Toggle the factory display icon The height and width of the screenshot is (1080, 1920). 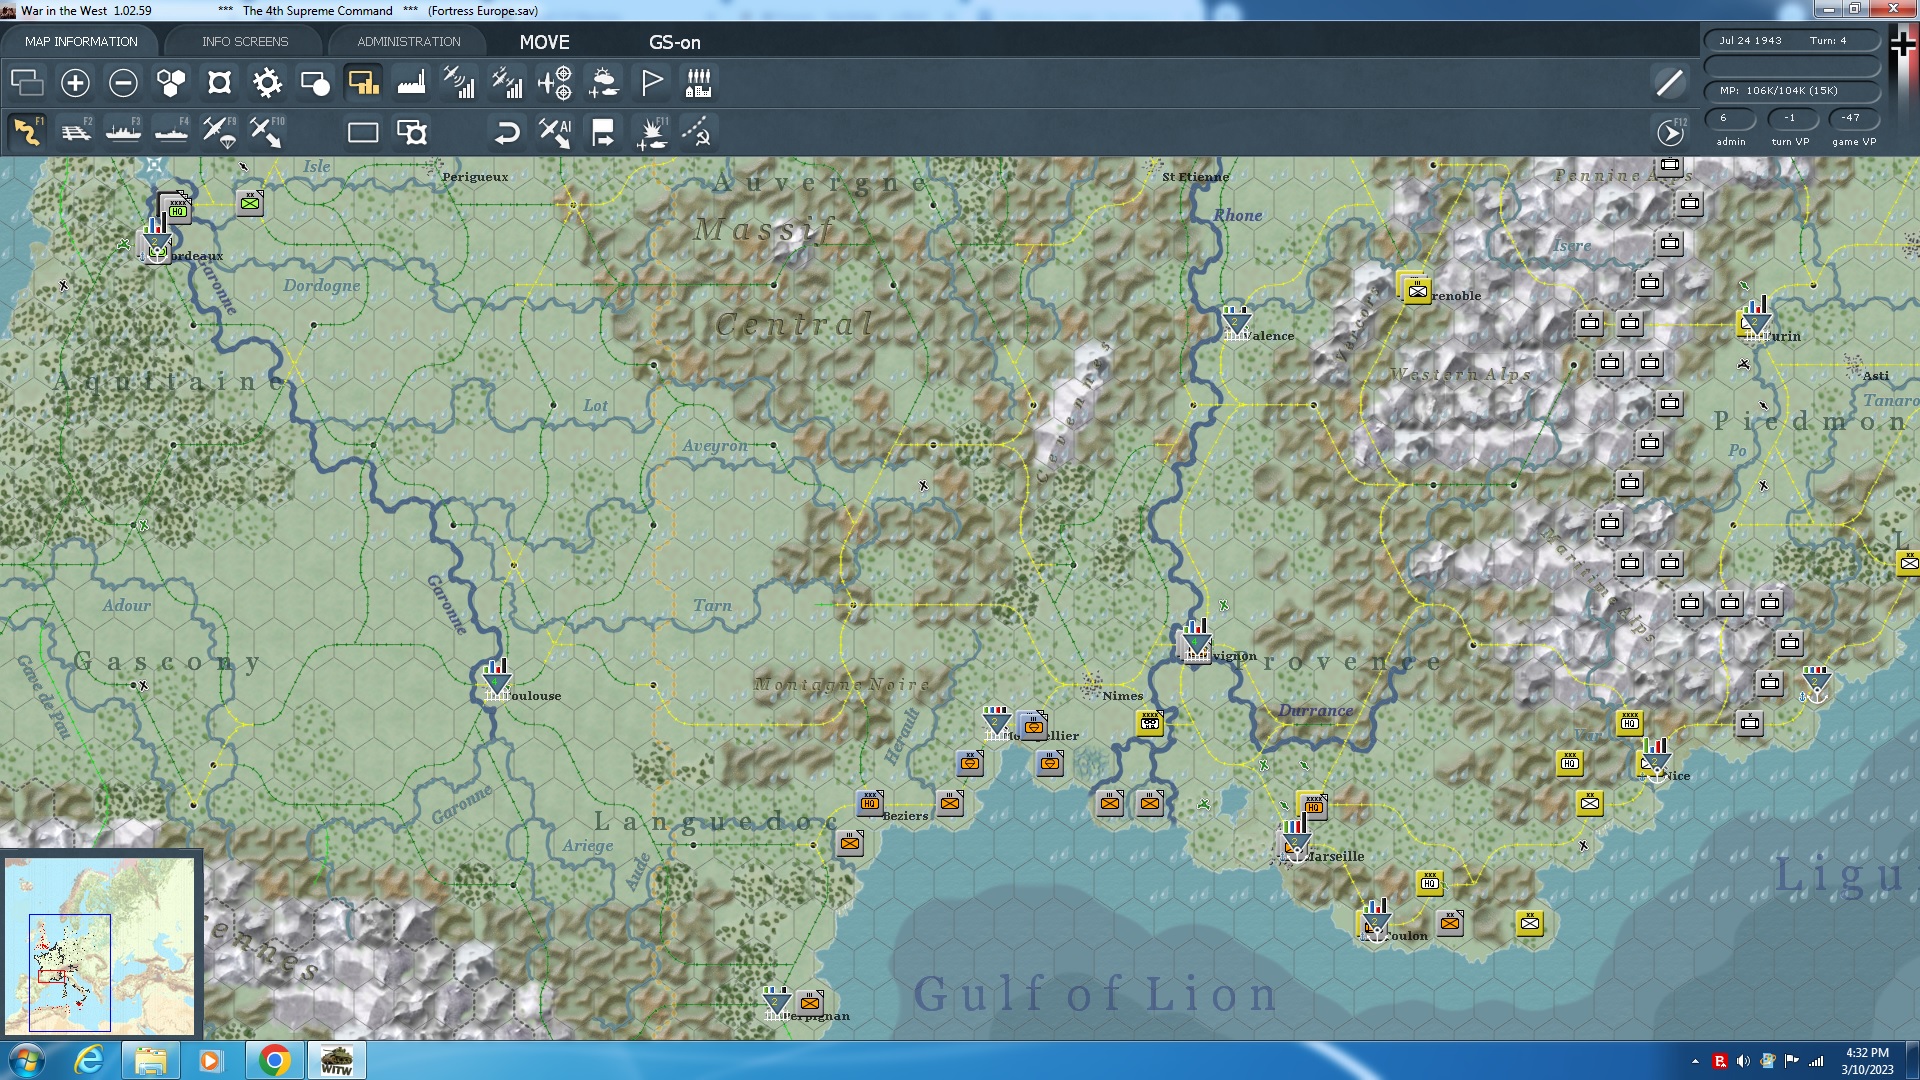411,83
